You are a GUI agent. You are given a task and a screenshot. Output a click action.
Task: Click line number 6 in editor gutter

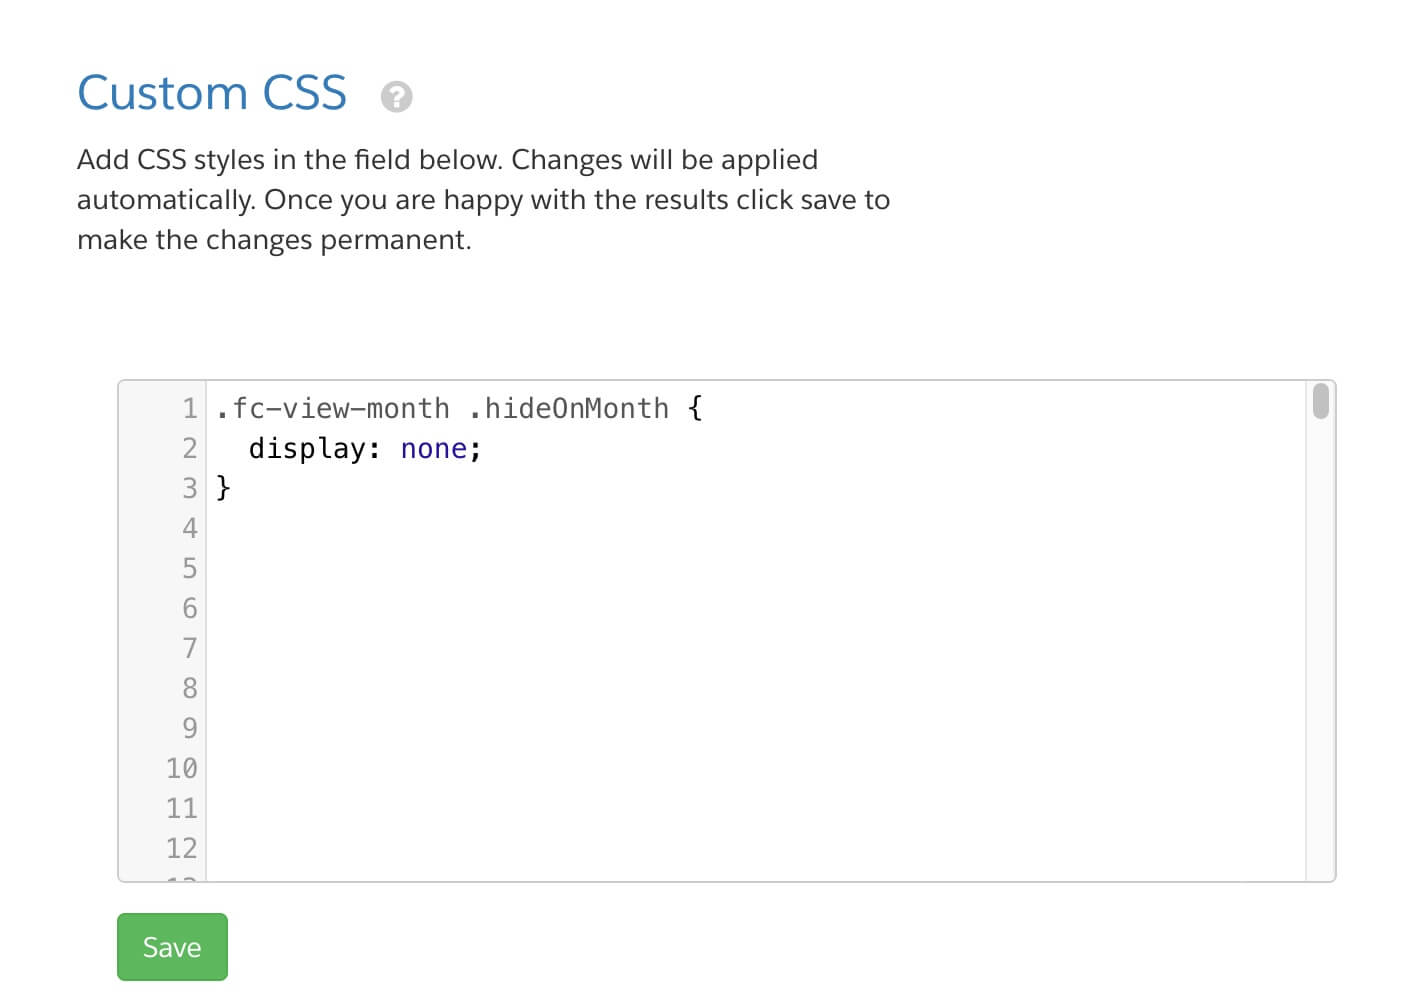[189, 608]
